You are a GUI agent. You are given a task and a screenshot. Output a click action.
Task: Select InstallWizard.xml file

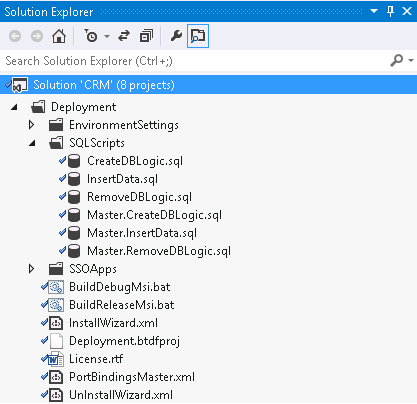point(113,323)
